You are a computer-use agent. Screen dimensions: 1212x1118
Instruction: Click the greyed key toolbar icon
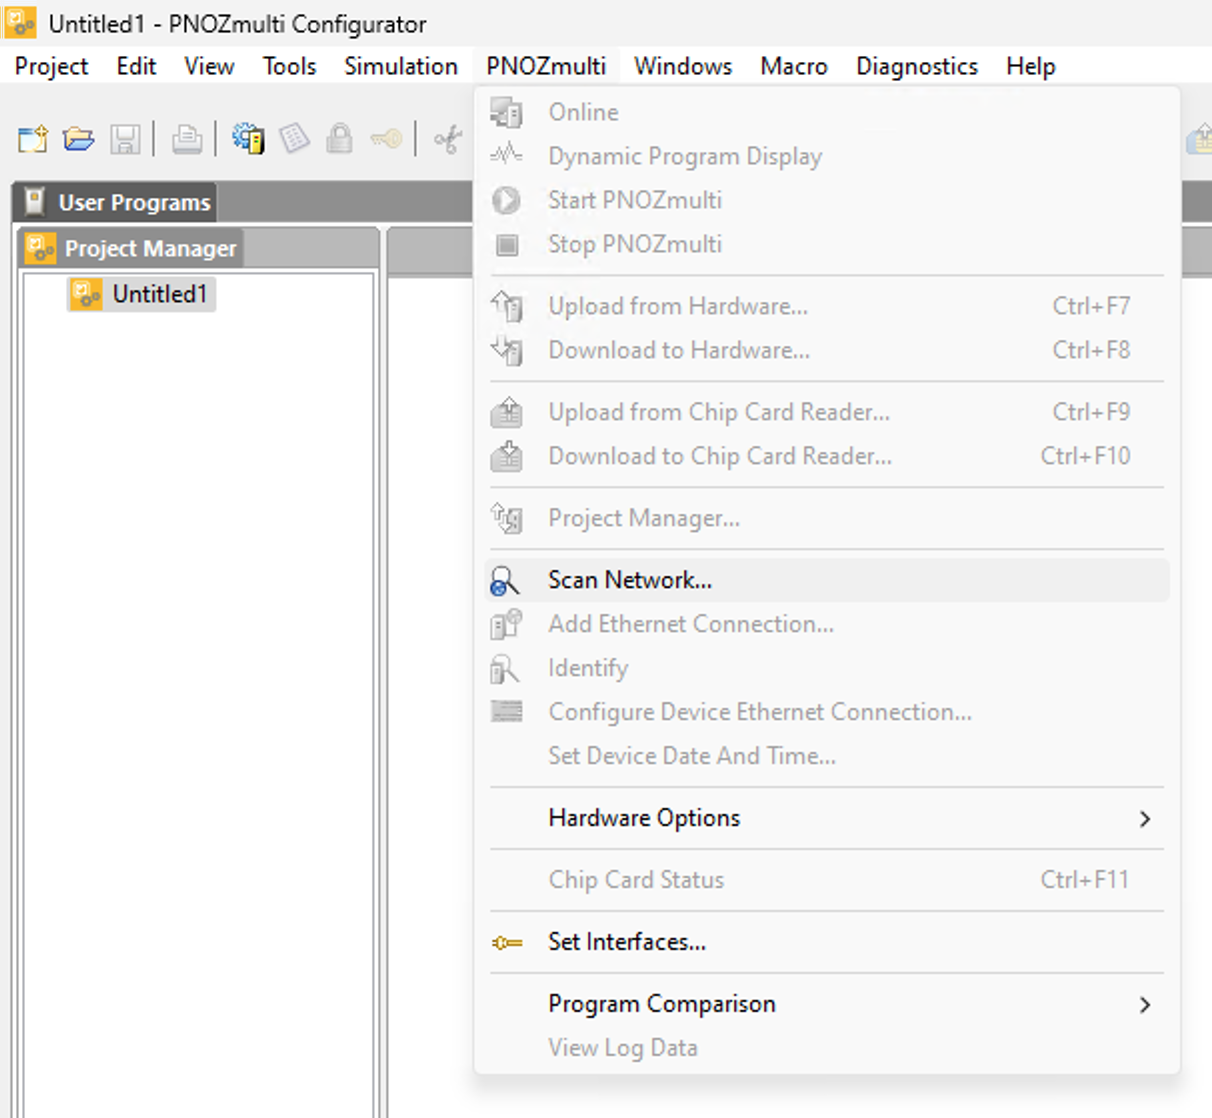click(386, 138)
